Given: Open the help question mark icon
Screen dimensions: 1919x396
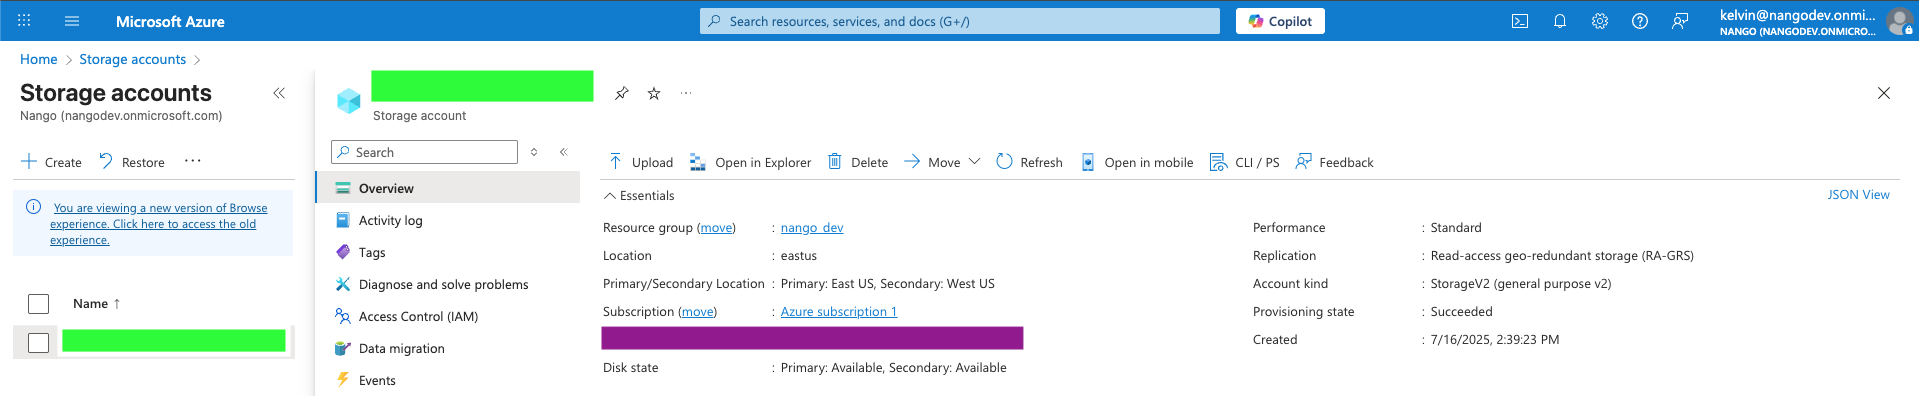Looking at the screenshot, I should tap(1640, 21).
